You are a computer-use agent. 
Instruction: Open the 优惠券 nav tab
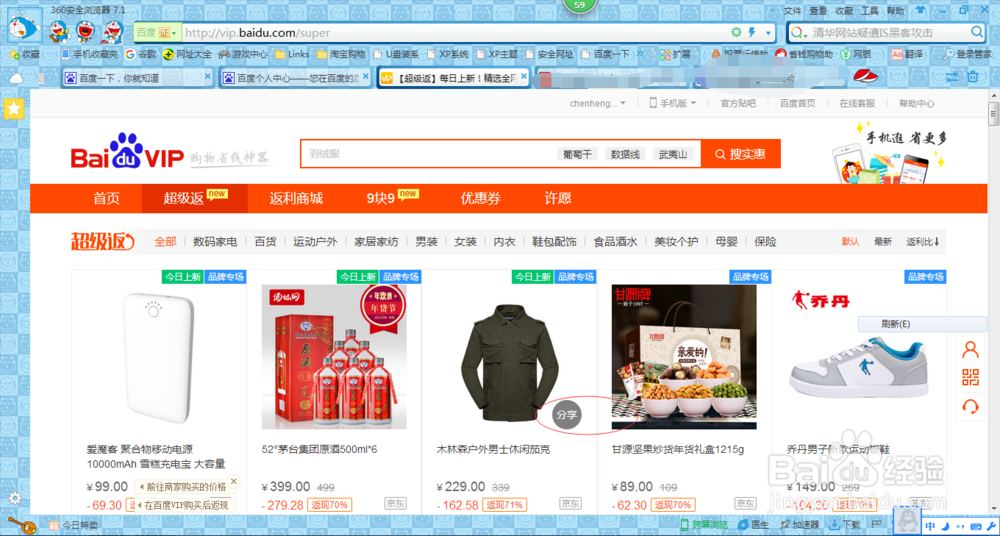[481, 198]
